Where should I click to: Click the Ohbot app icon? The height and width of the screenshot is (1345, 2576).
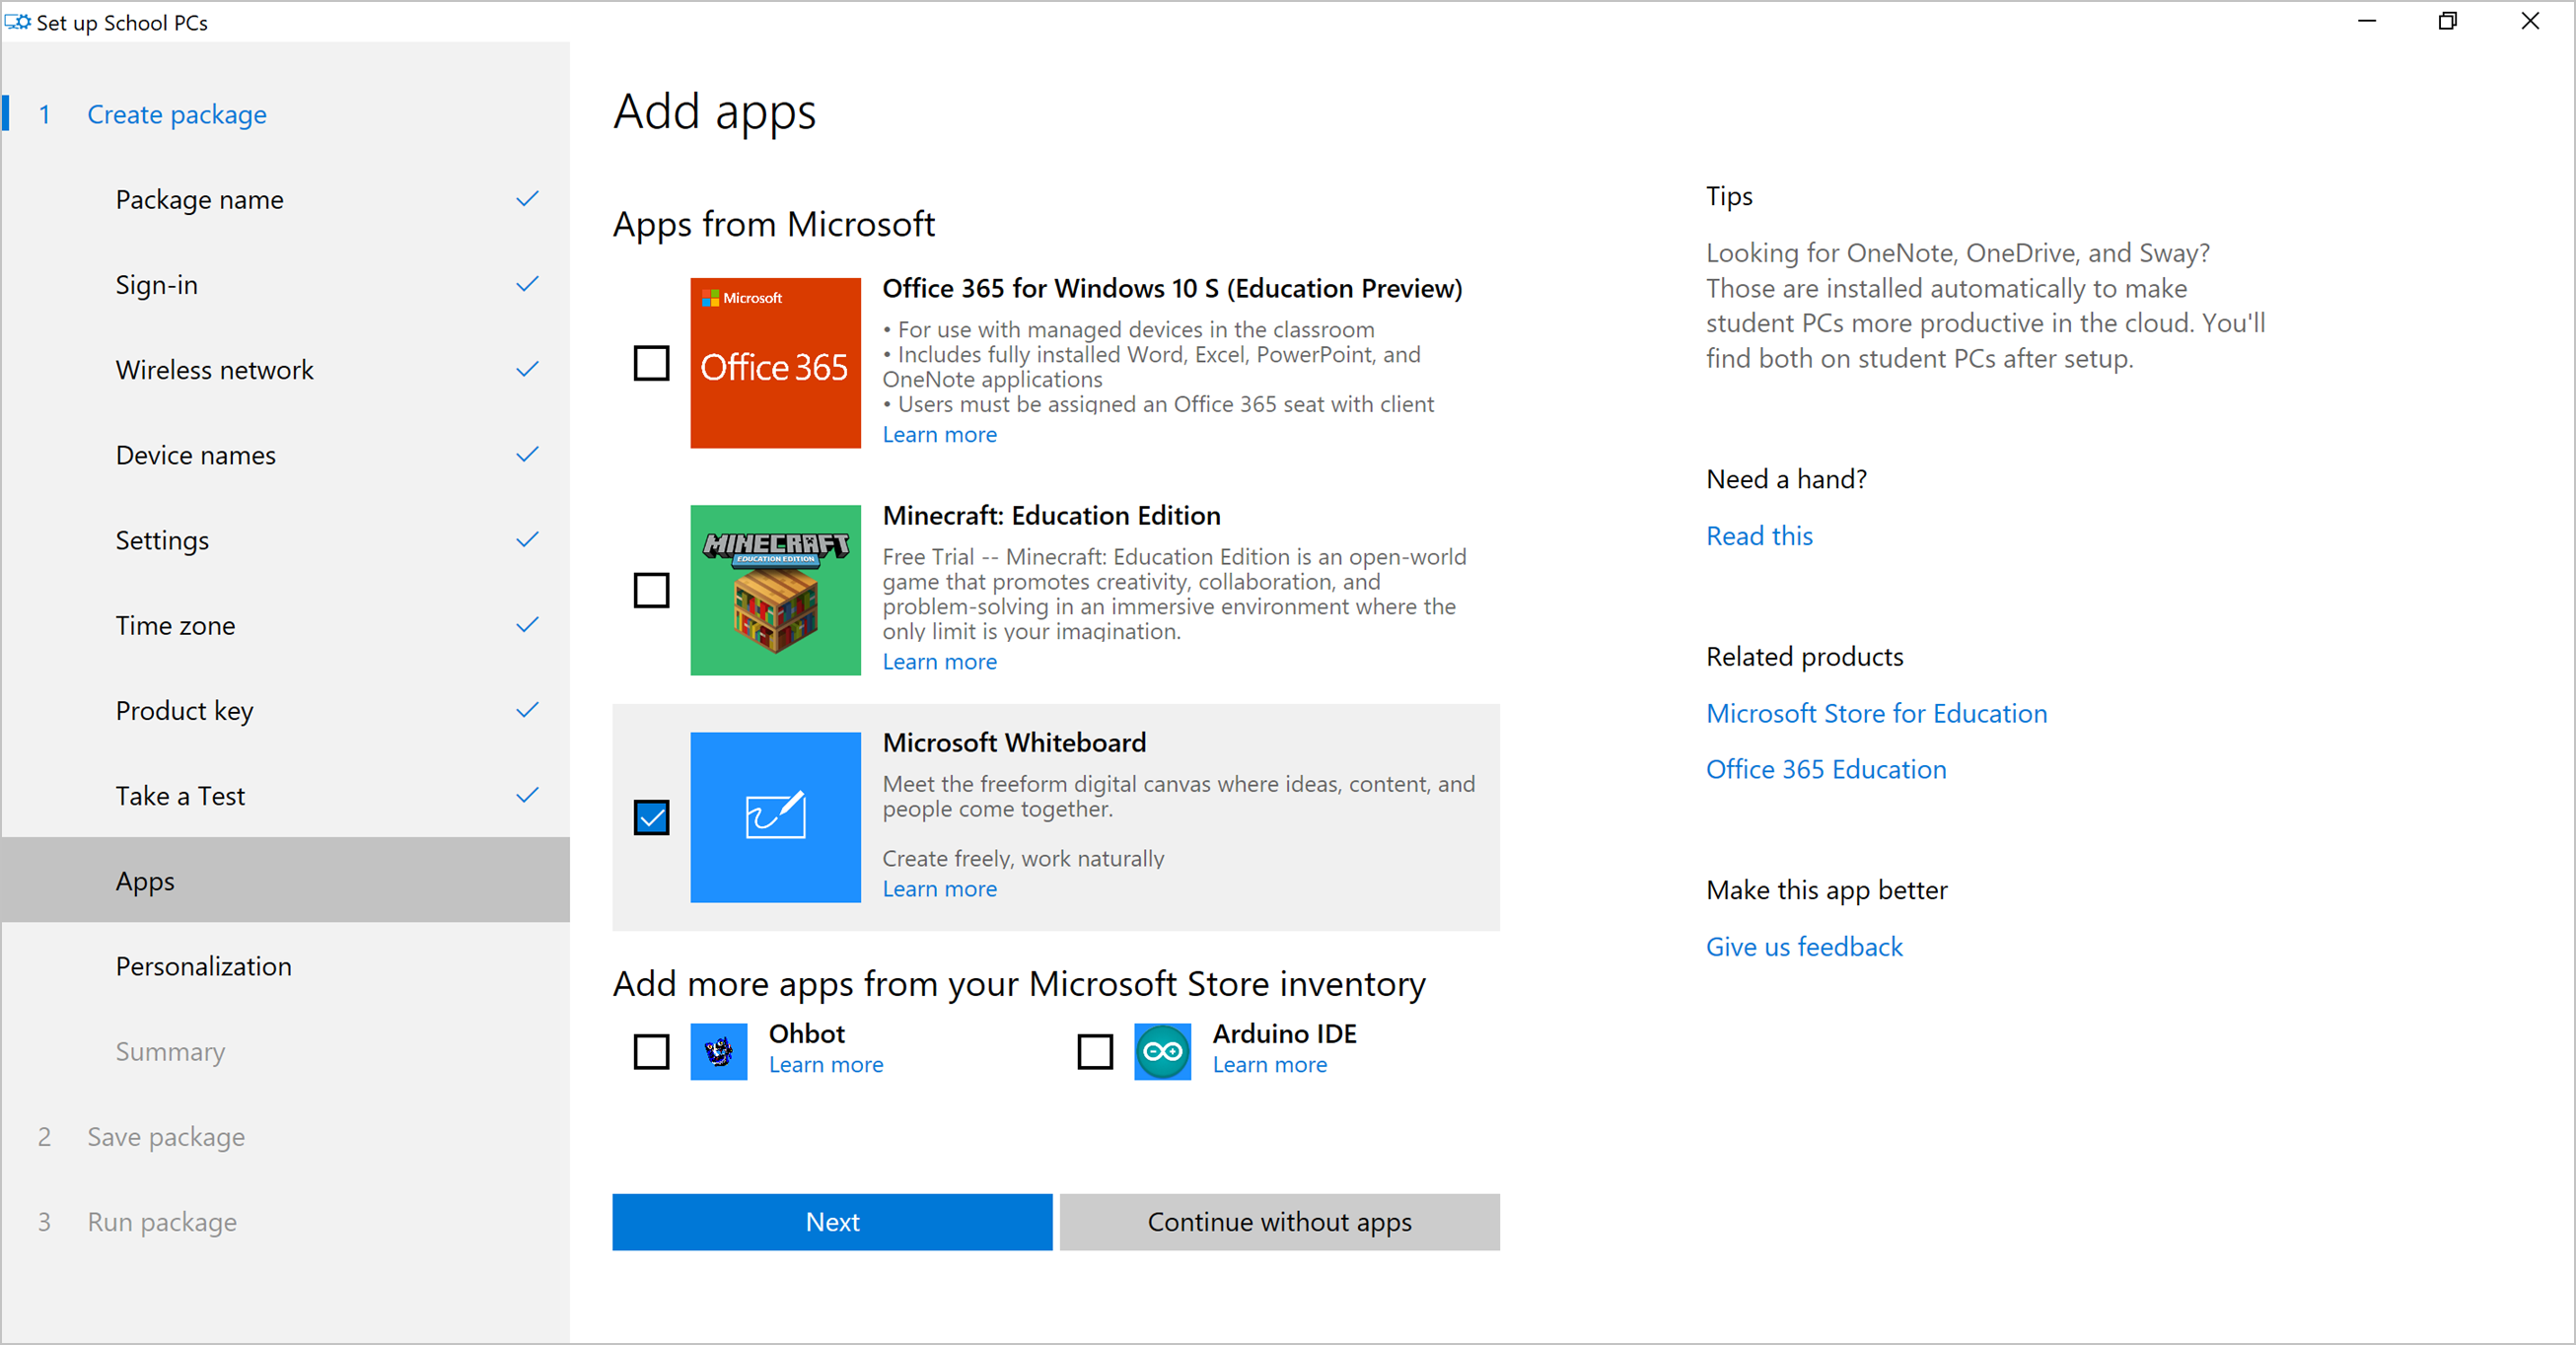pos(718,1051)
